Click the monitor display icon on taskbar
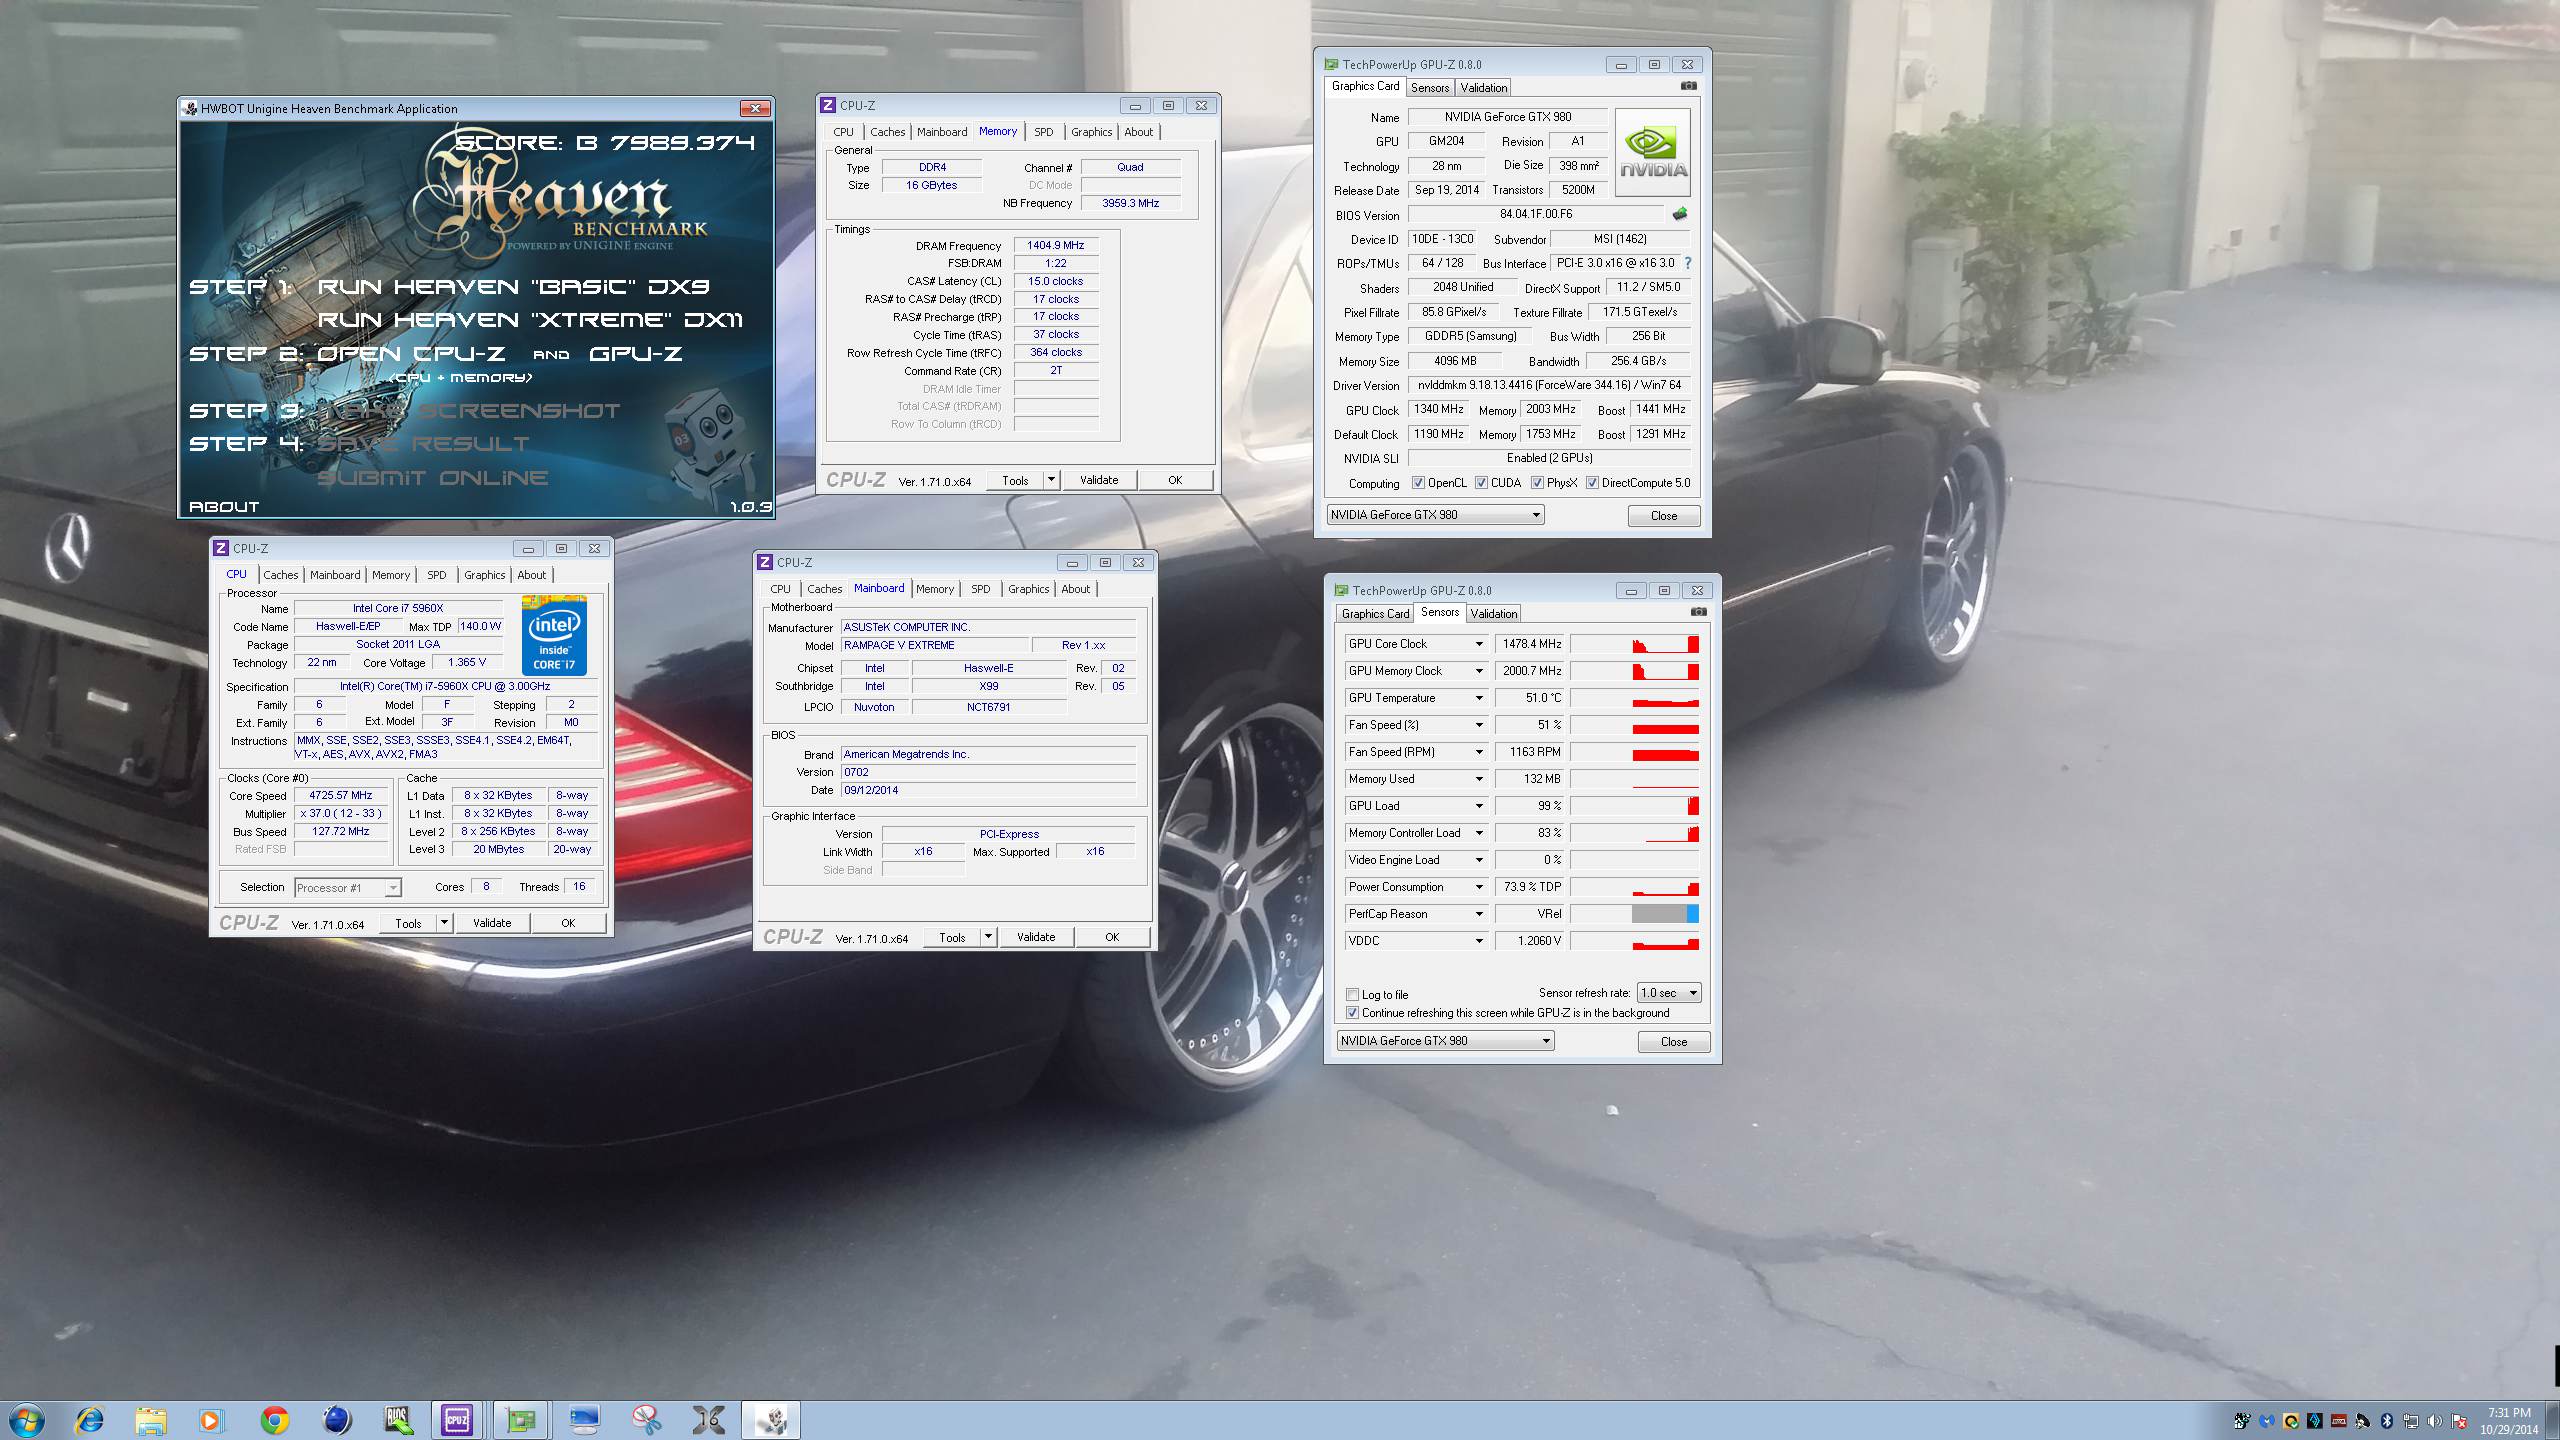This screenshot has width=2560, height=1440. pyautogui.click(x=584, y=1420)
